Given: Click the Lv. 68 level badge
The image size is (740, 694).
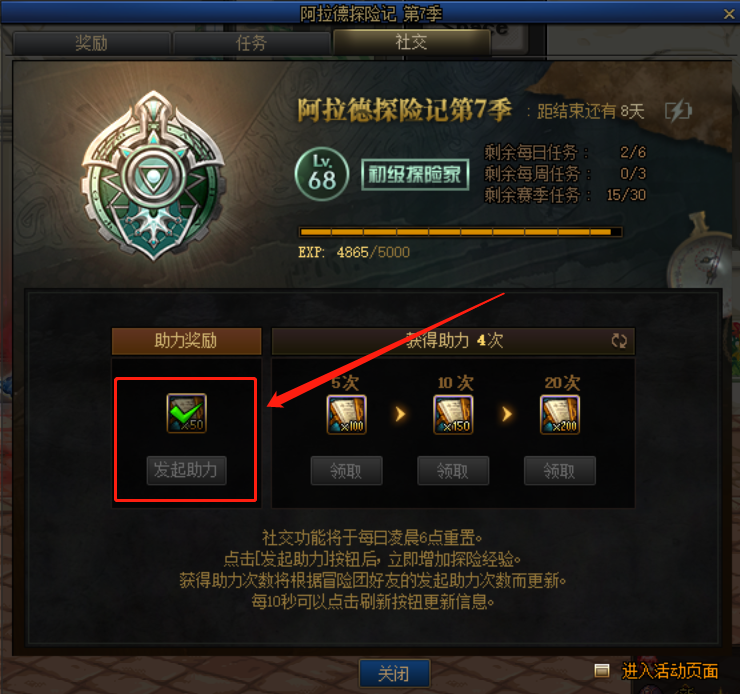Looking at the screenshot, I should (x=322, y=175).
